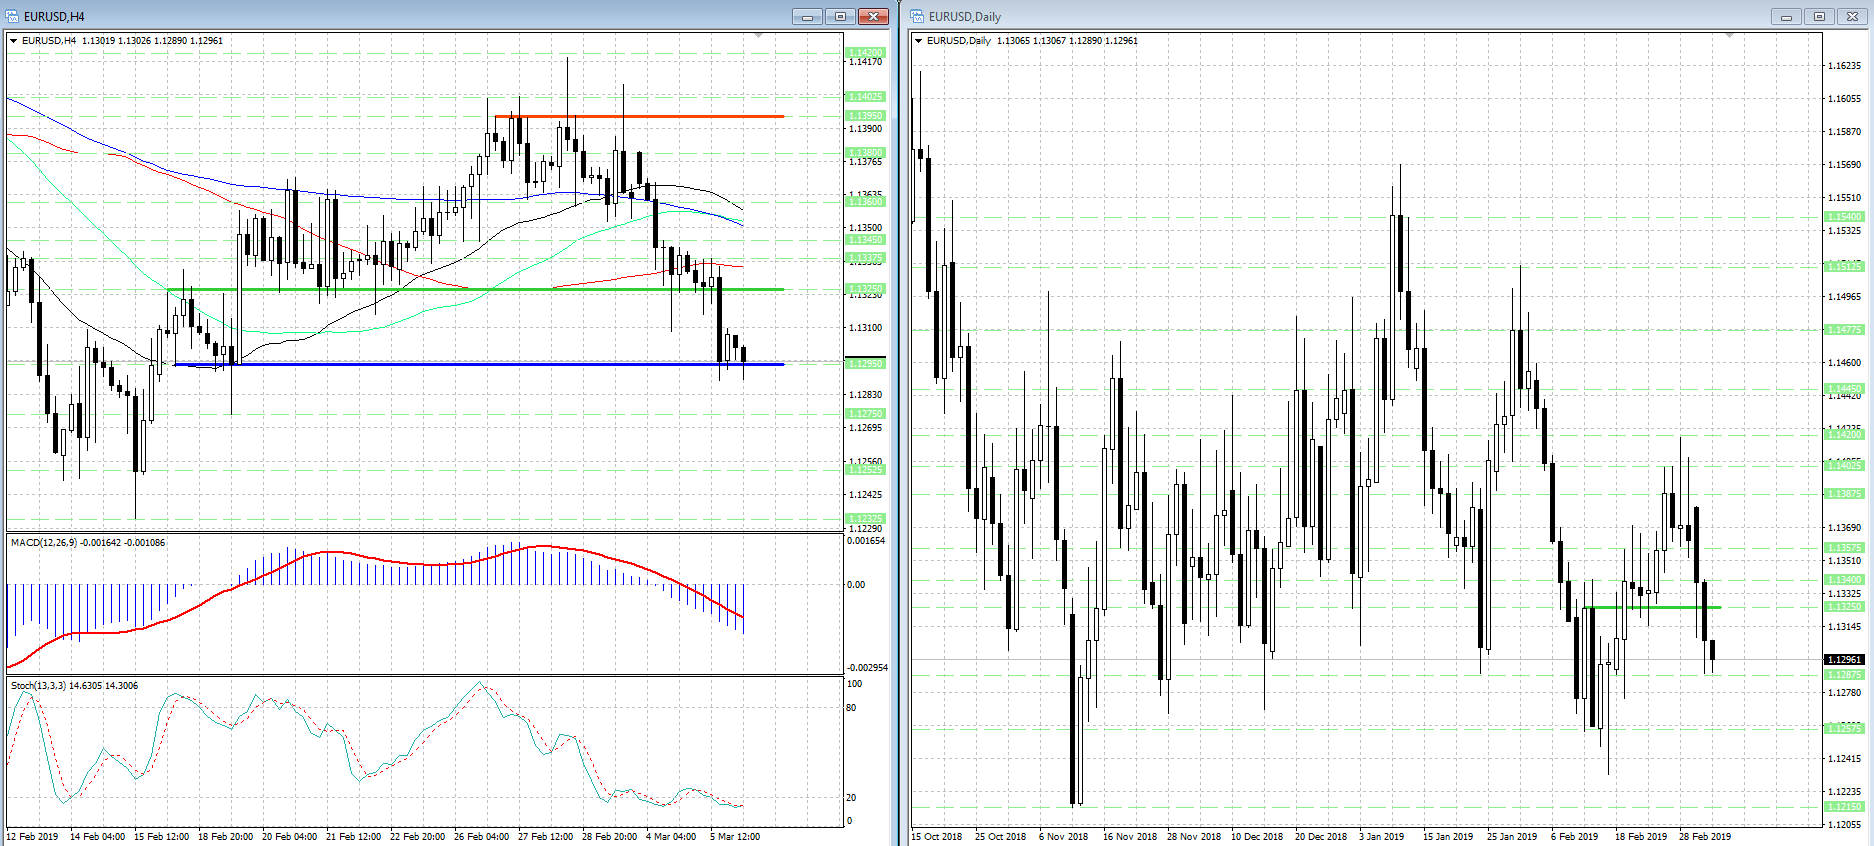Viewport: 1874px width, 846px height.
Task: Open the dropdown arrow beside EURUSD,H4 chart label
Action: (x=13, y=41)
